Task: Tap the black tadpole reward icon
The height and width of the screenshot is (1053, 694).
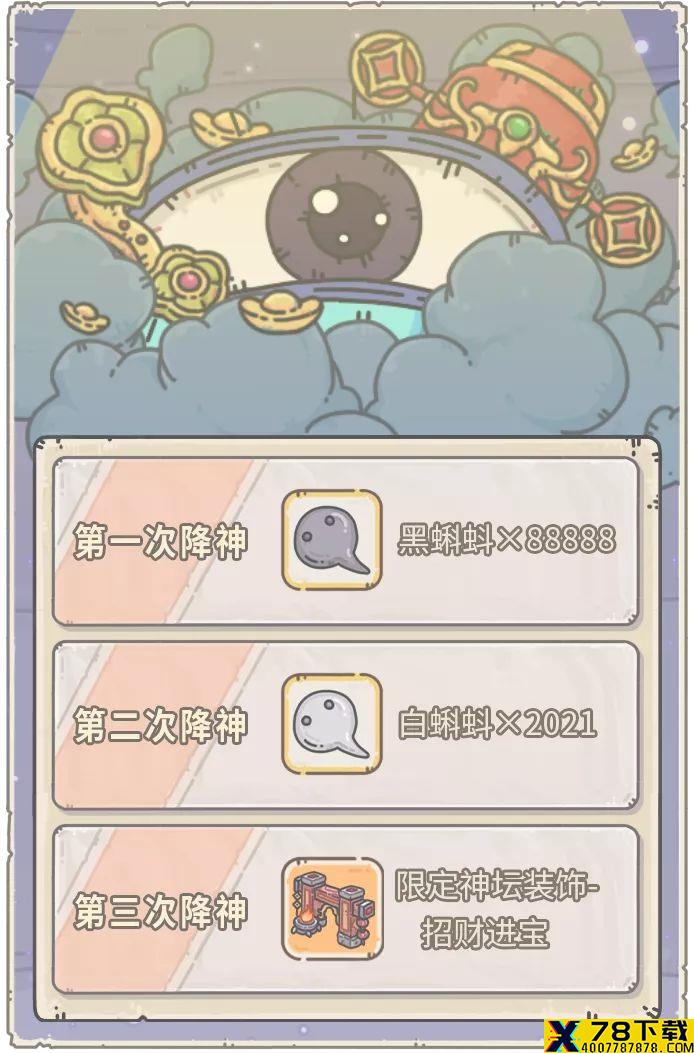Action: 331,541
